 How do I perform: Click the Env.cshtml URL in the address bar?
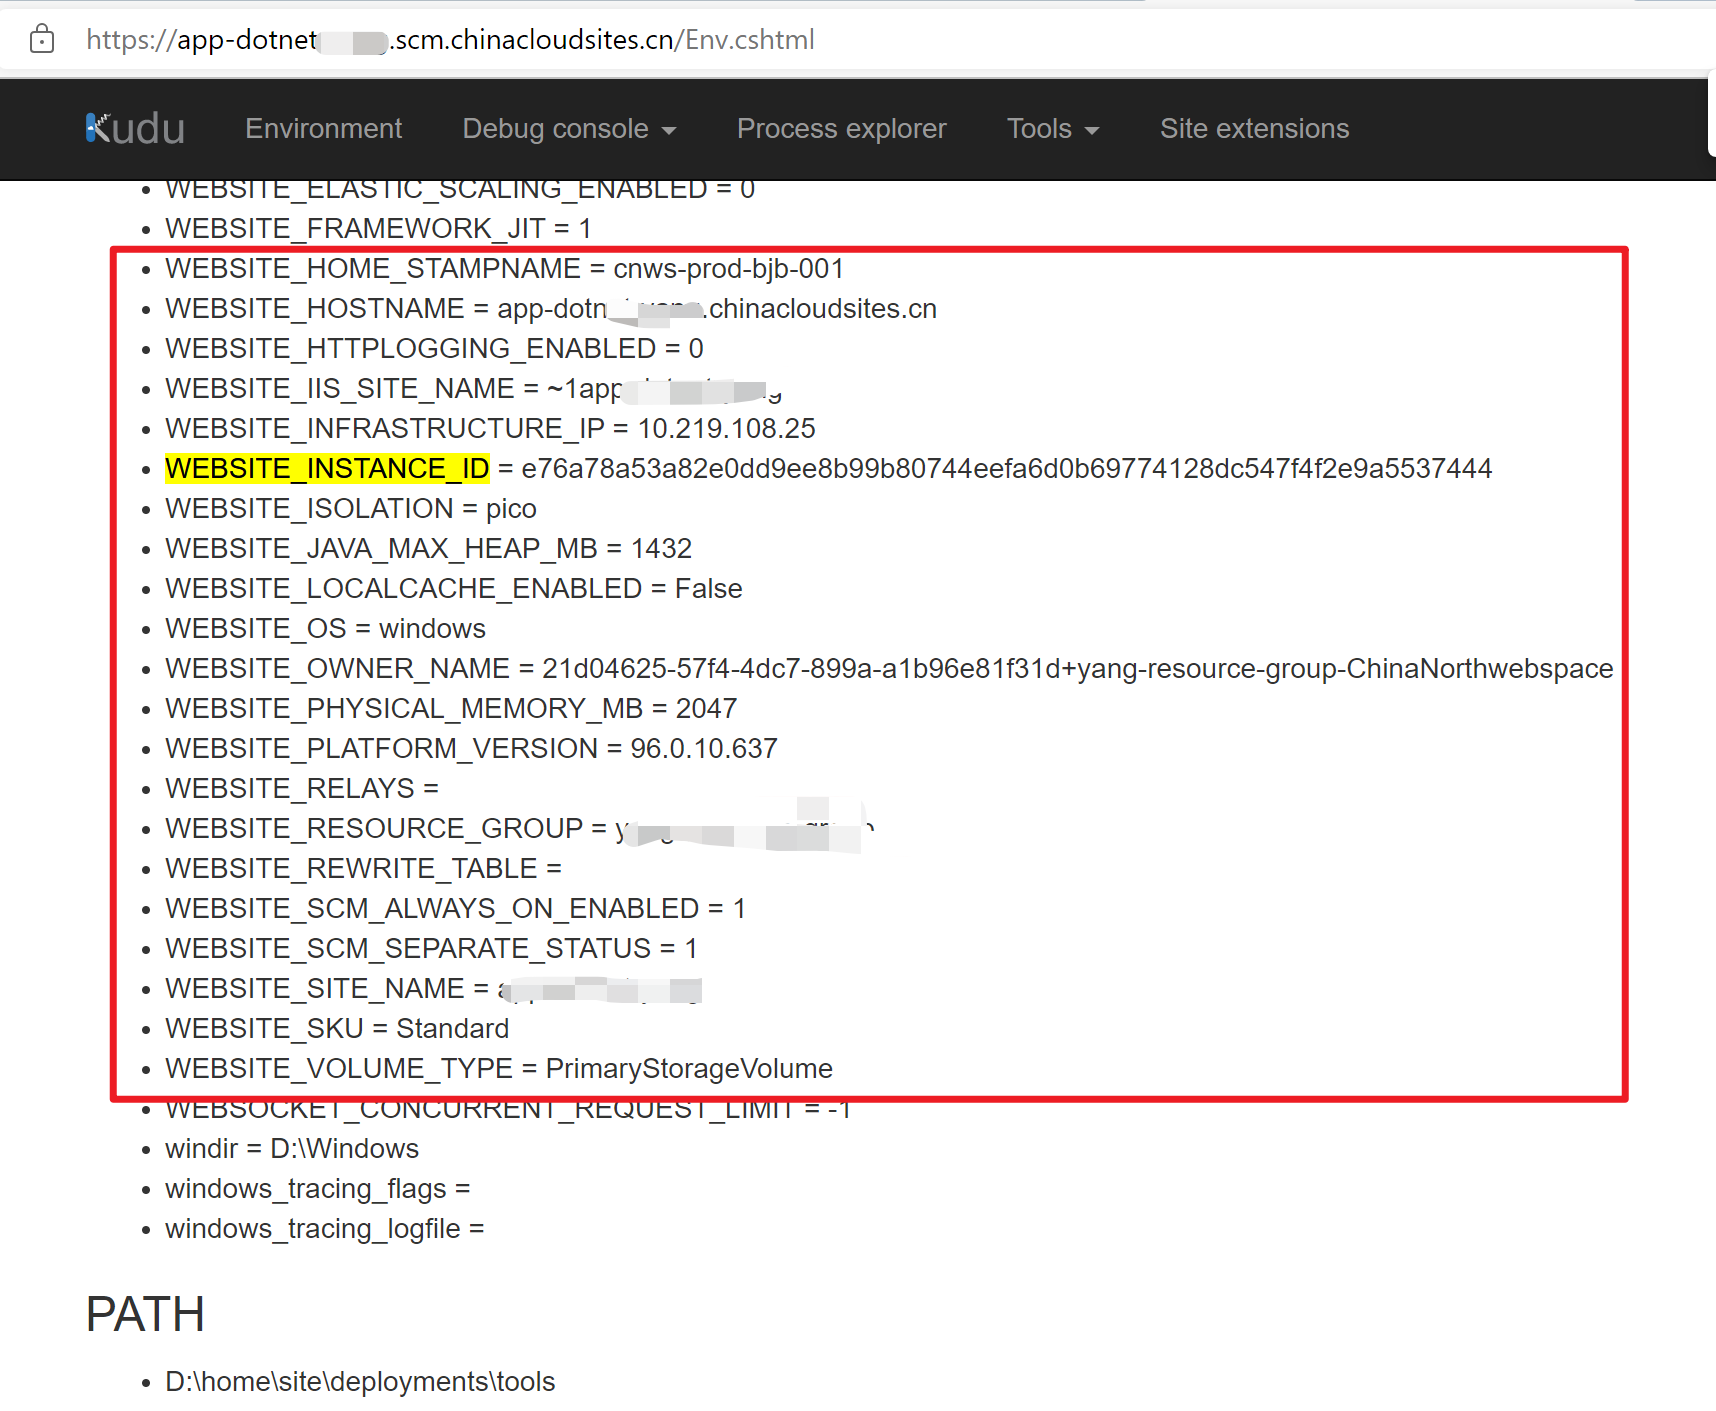[450, 40]
